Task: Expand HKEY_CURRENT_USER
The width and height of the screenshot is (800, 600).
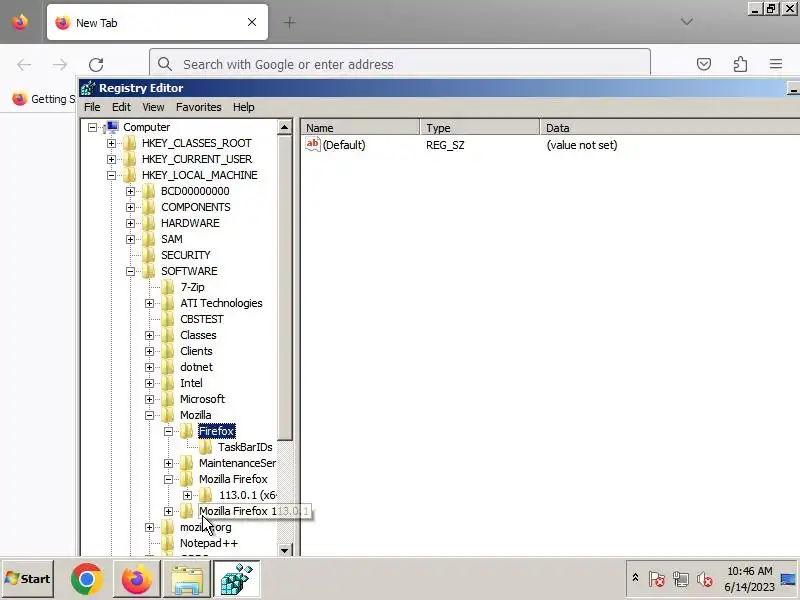Action: (111, 159)
